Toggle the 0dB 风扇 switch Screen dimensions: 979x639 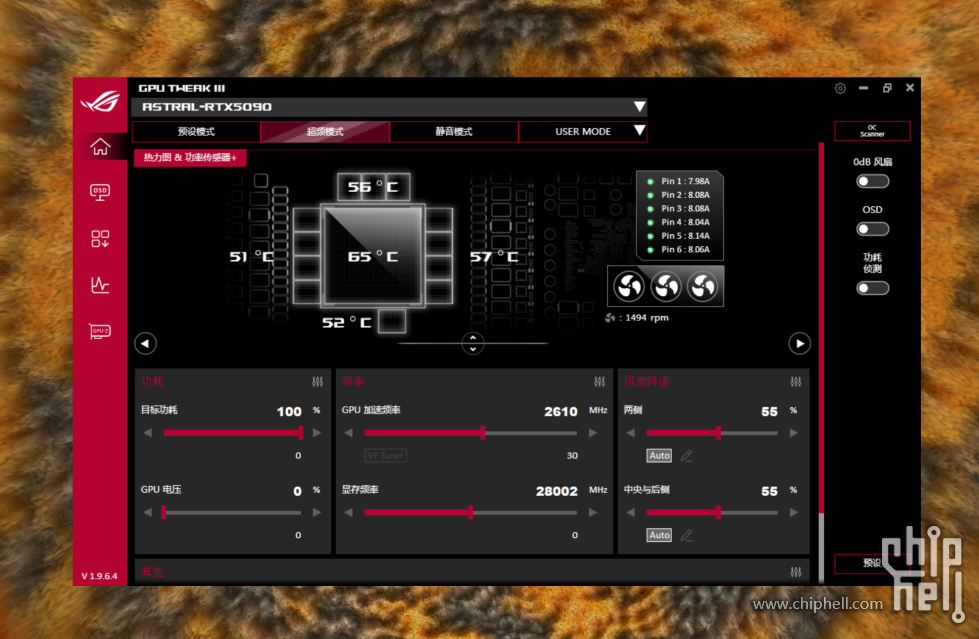(x=872, y=181)
